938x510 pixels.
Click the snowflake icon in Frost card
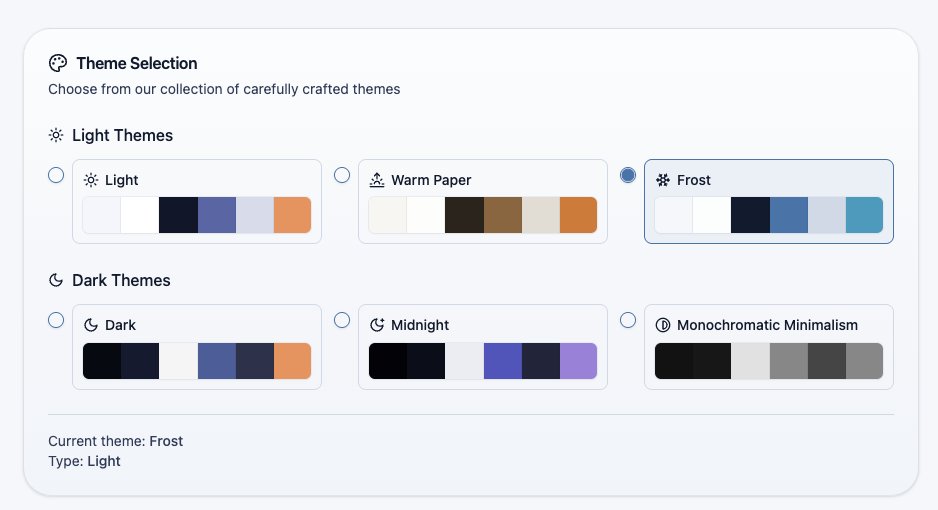pyautogui.click(x=663, y=180)
